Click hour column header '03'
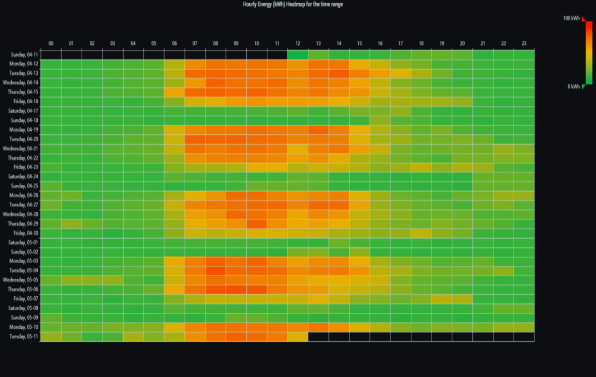This screenshot has width=596, height=377. (113, 44)
